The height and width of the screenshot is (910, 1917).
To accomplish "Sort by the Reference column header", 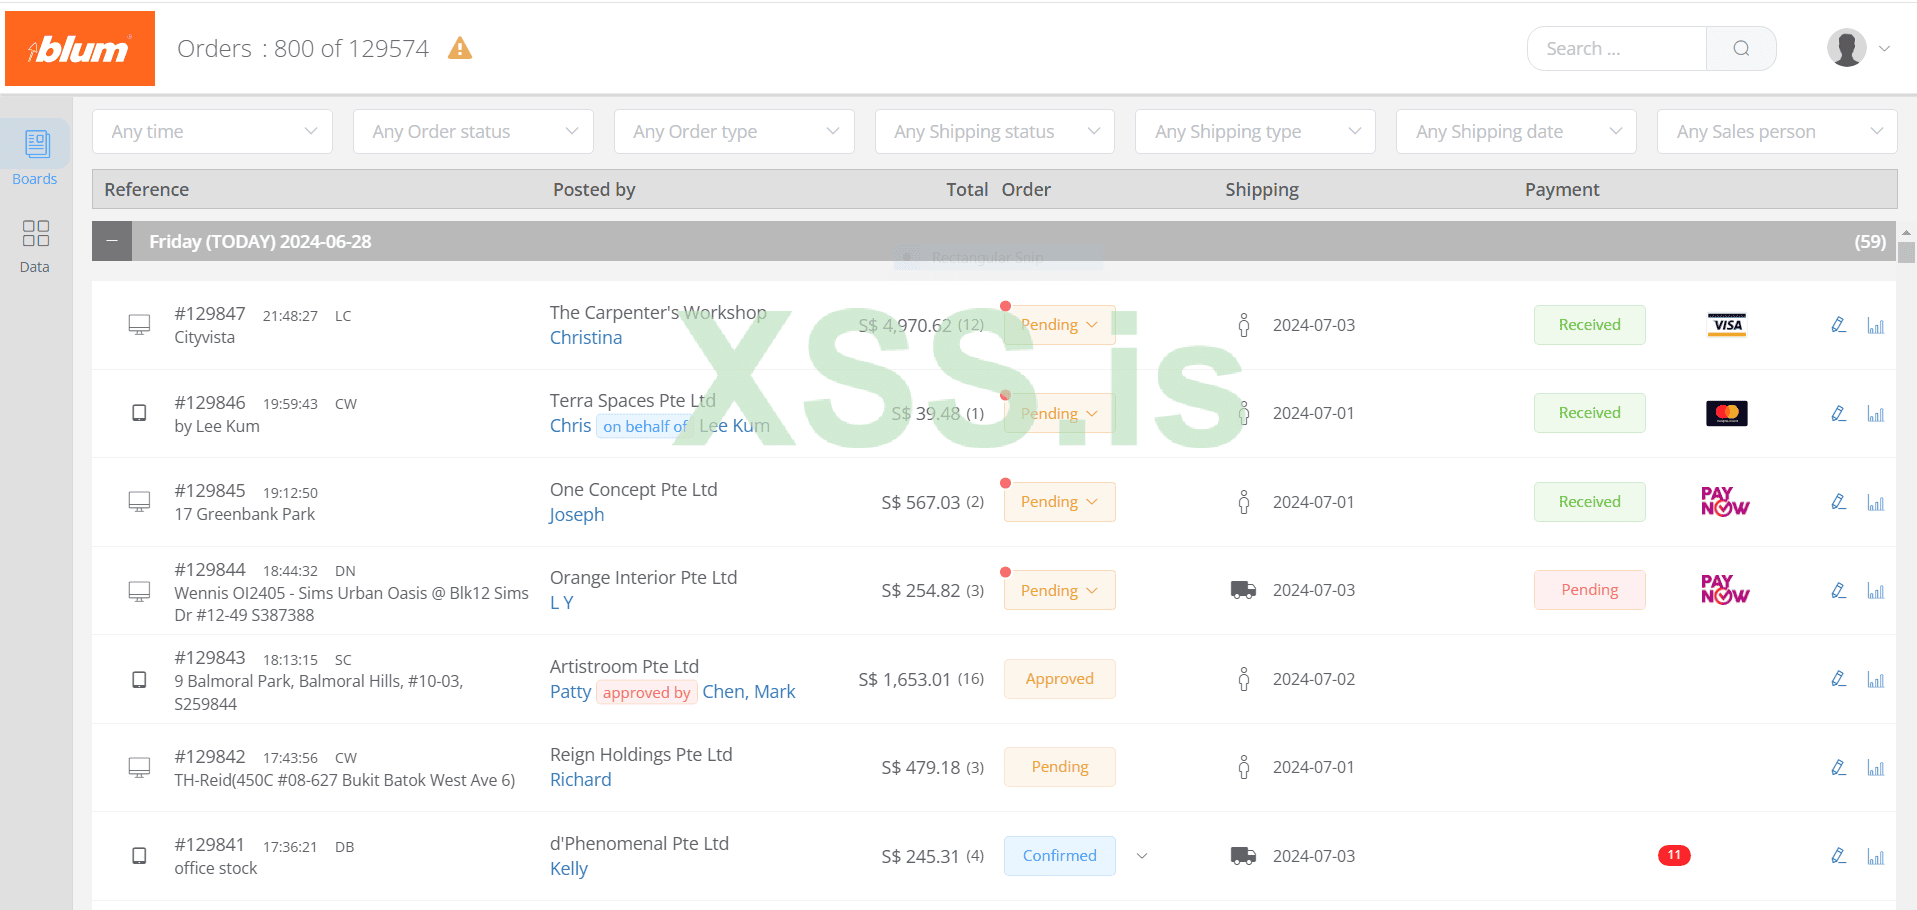I will tap(146, 189).
